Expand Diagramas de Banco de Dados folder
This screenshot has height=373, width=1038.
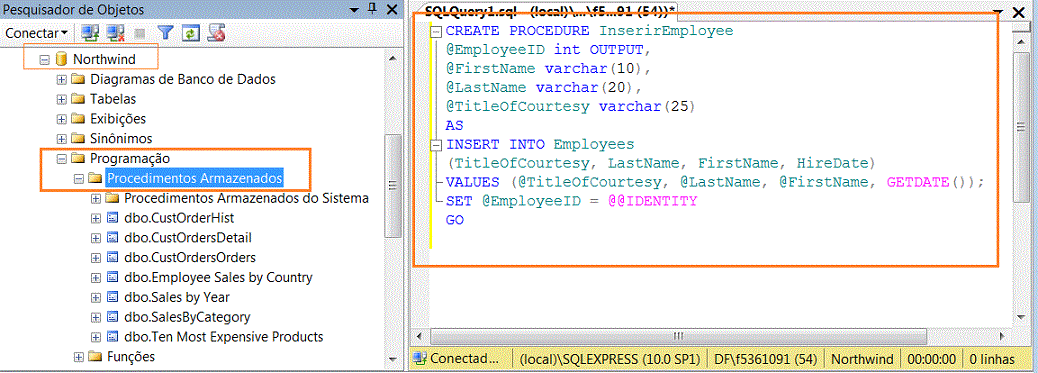pyautogui.click(x=62, y=80)
